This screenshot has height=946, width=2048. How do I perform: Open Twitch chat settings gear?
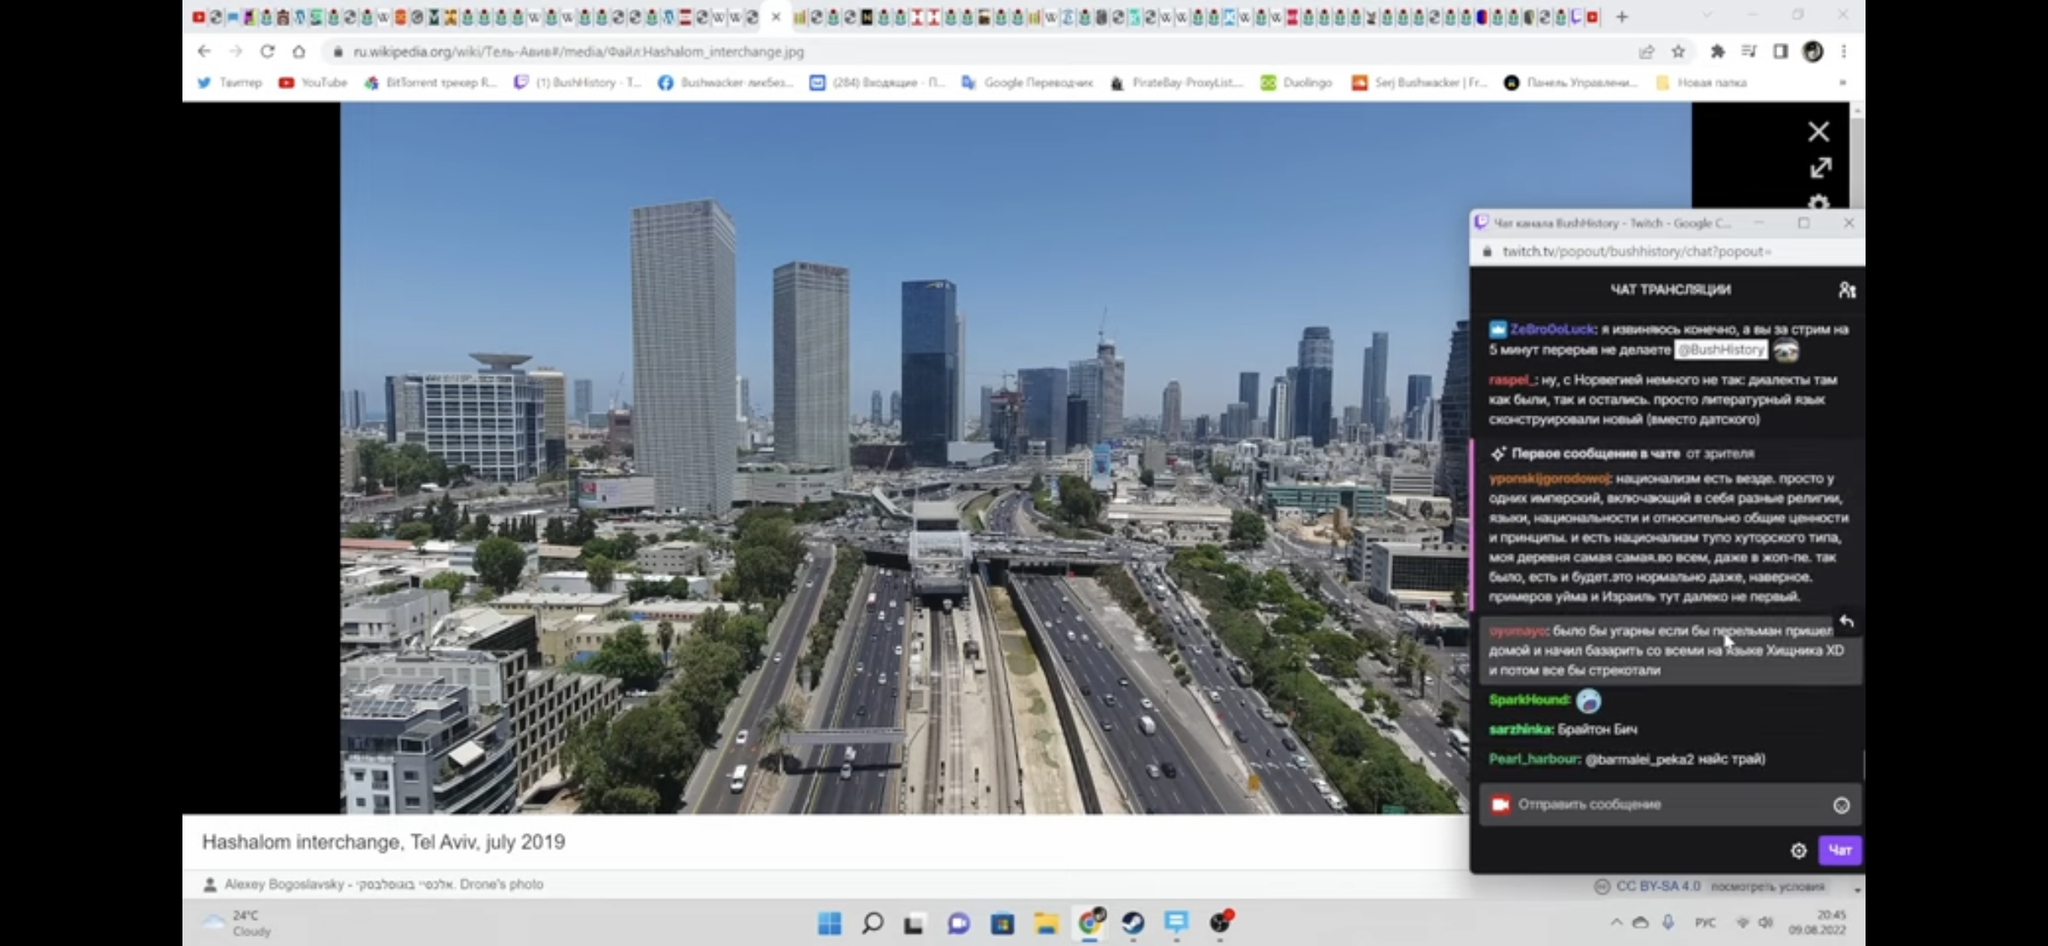pos(1798,851)
